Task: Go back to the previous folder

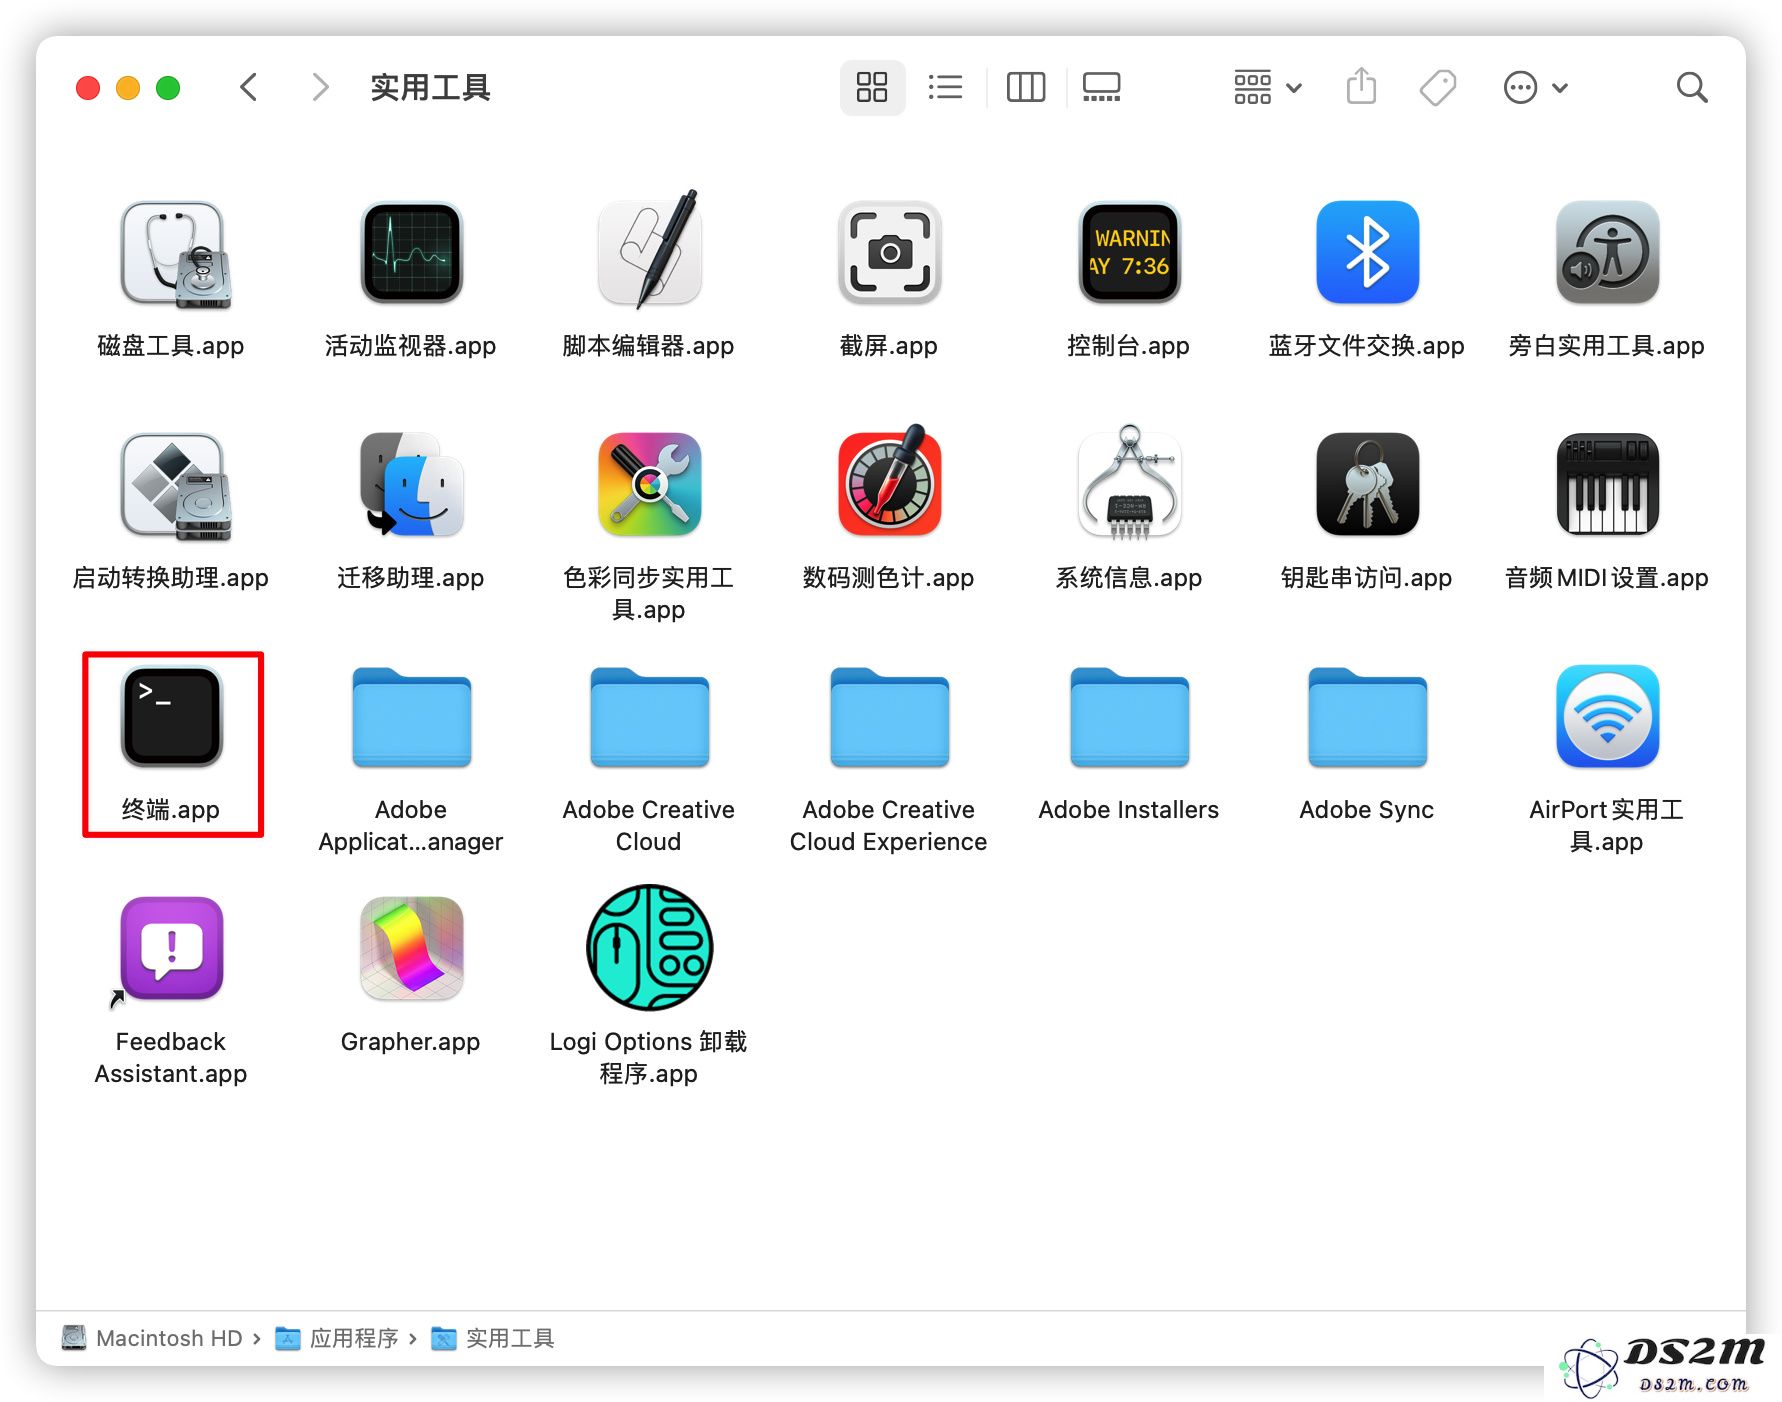Action: (249, 88)
